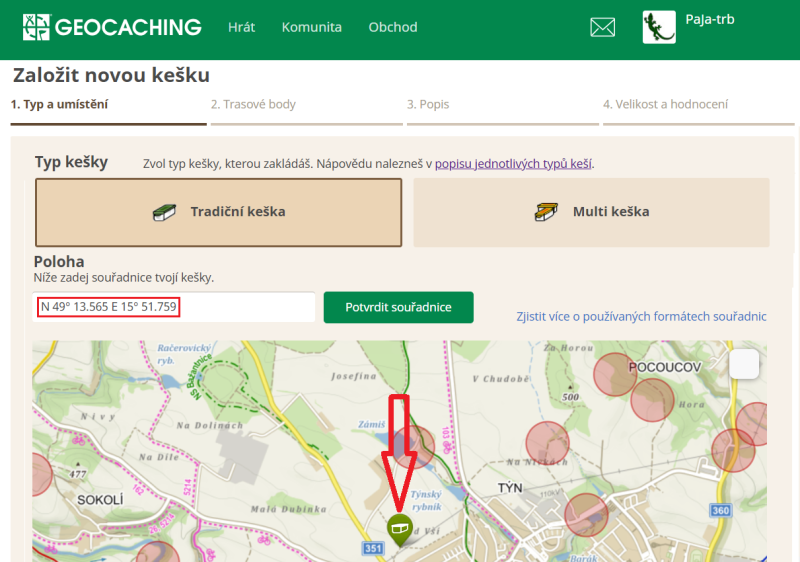Screen dimensions: 800x562
Task: Choose the Tradiční keška type
Action: [218, 212]
